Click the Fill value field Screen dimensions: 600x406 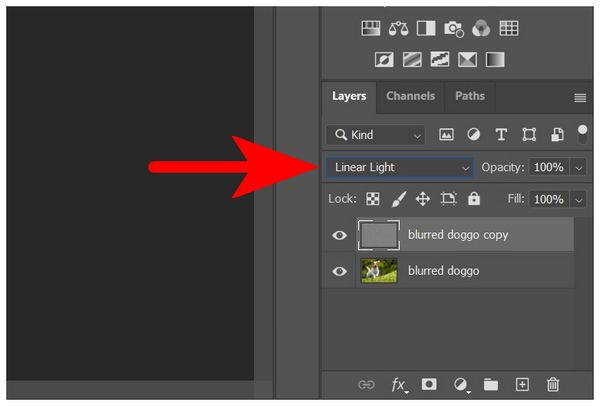549,199
